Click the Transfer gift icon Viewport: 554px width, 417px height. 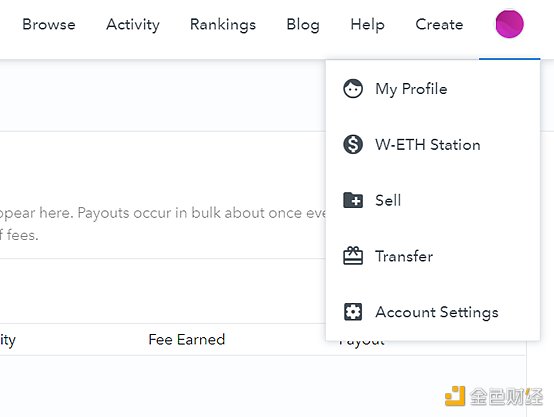[x=353, y=256]
